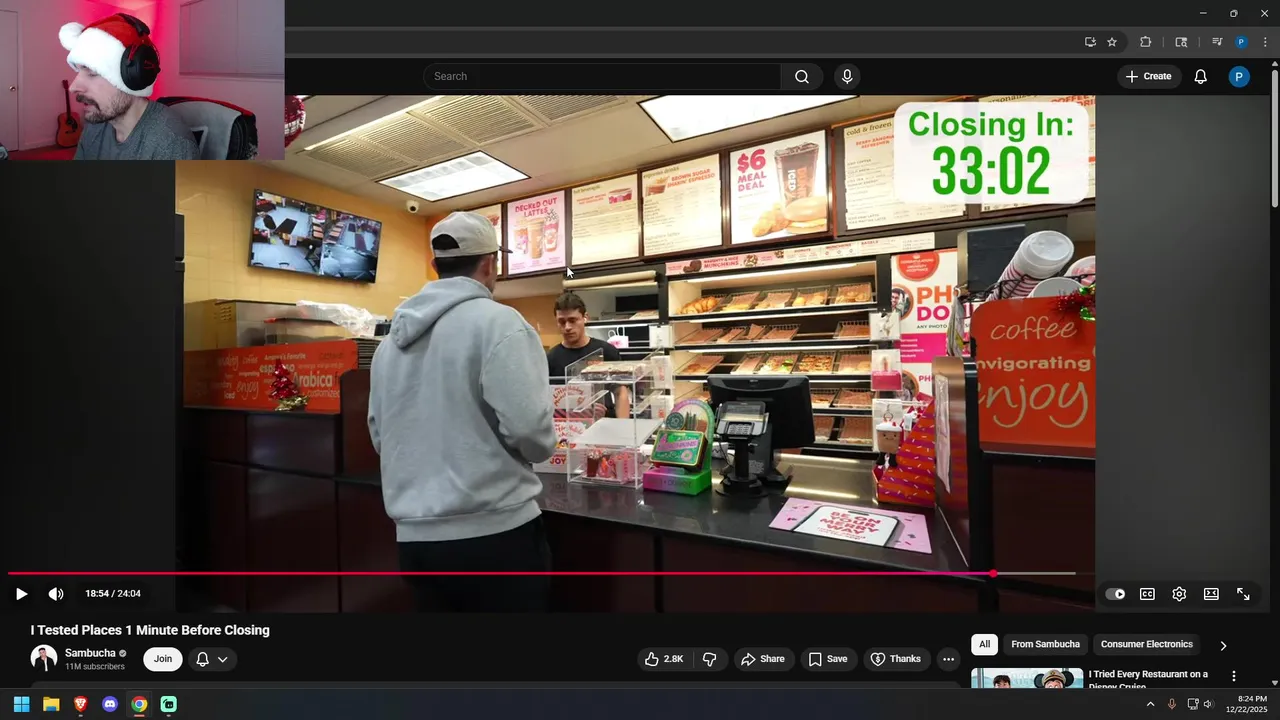The width and height of the screenshot is (1280, 720).
Task: Show more filter chips with right chevron
Action: (1223, 646)
